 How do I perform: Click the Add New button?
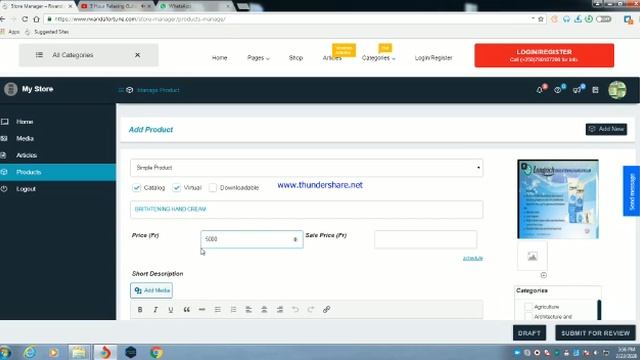(x=606, y=129)
